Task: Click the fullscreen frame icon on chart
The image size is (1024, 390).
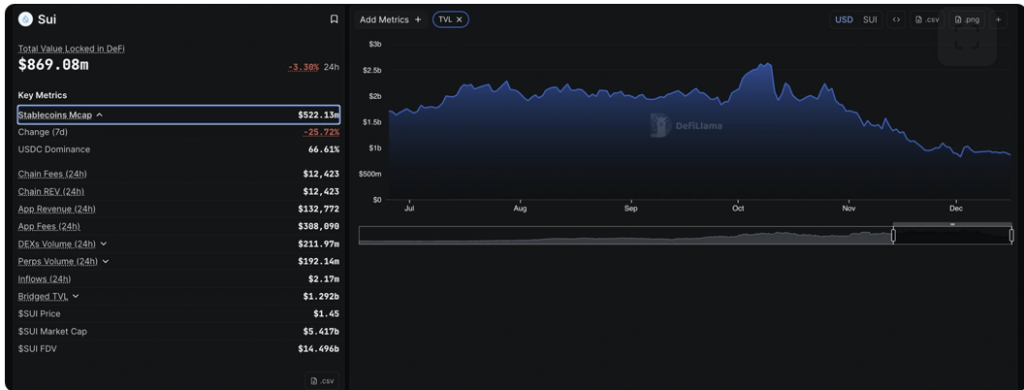Action: (966, 38)
